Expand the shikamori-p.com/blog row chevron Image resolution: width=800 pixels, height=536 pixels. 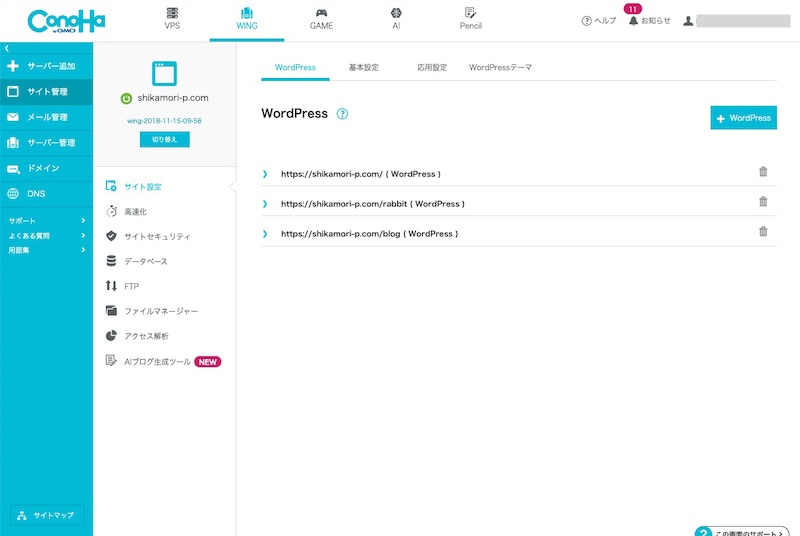pyautogui.click(x=265, y=233)
